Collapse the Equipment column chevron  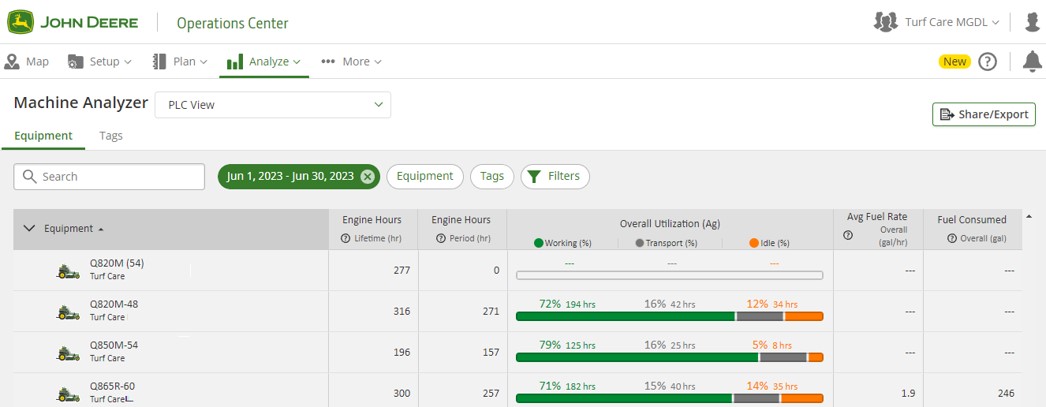click(x=29, y=228)
